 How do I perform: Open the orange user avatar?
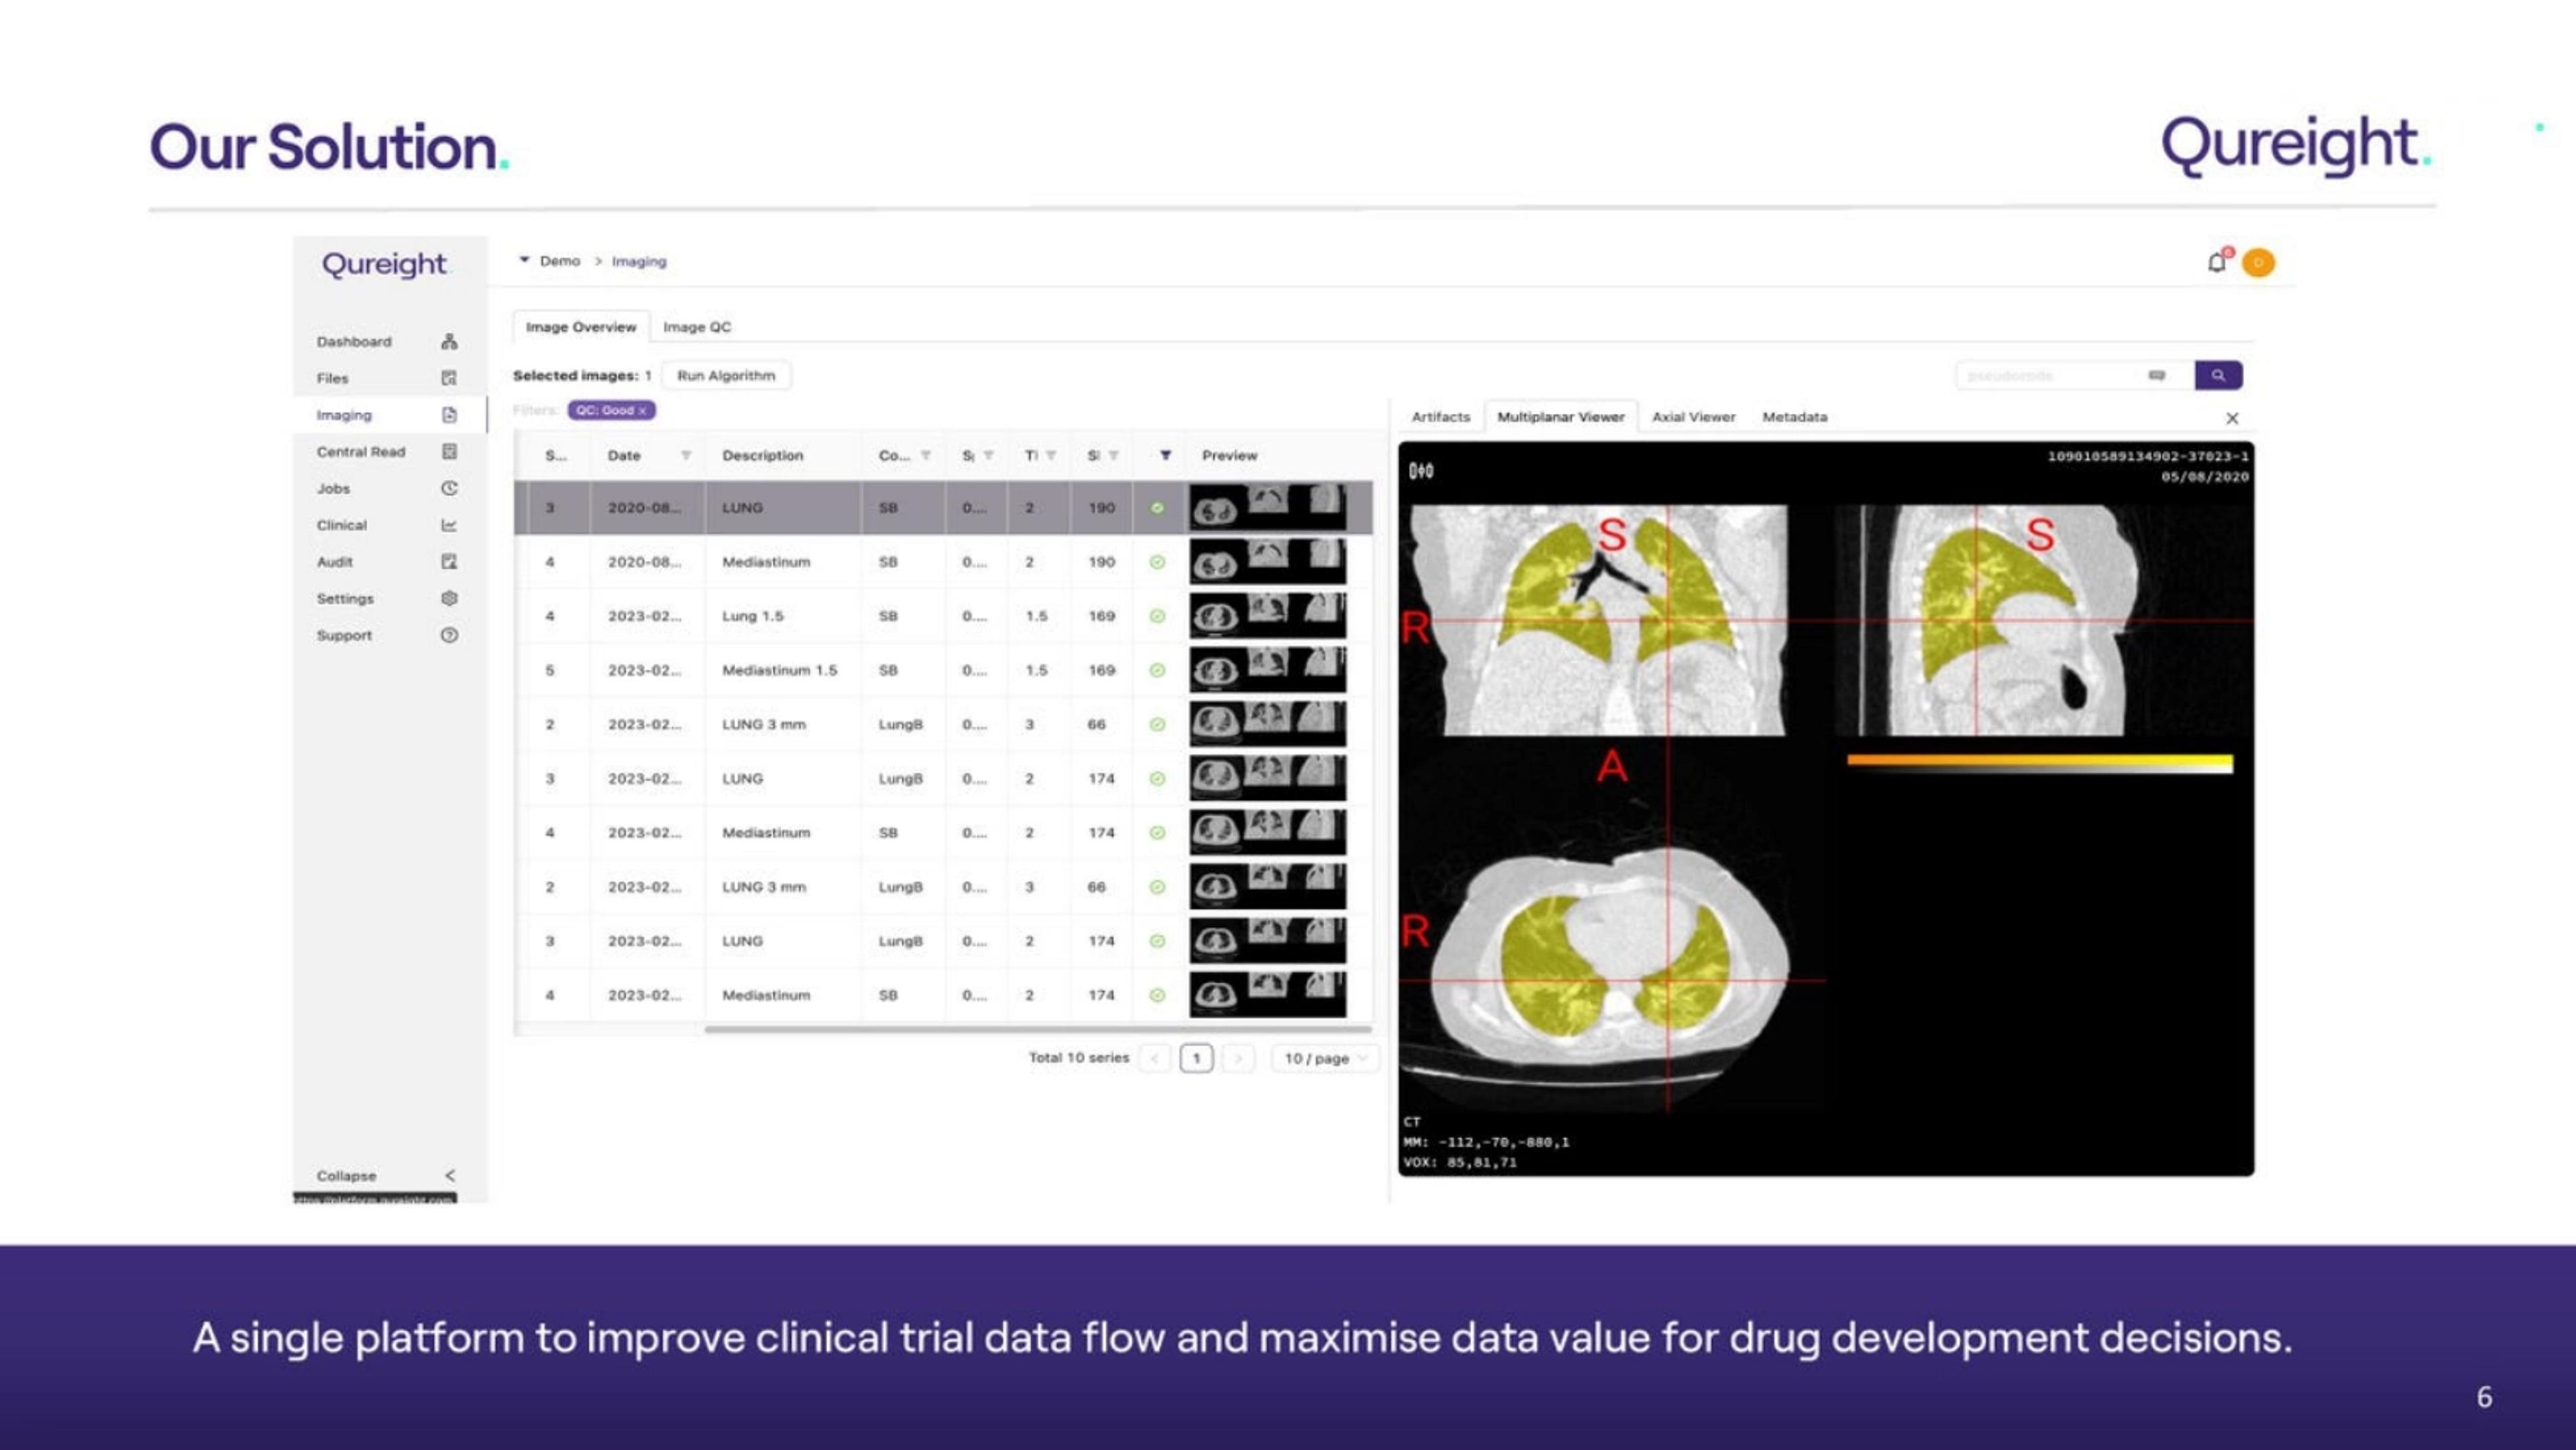(x=2258, y=263)
